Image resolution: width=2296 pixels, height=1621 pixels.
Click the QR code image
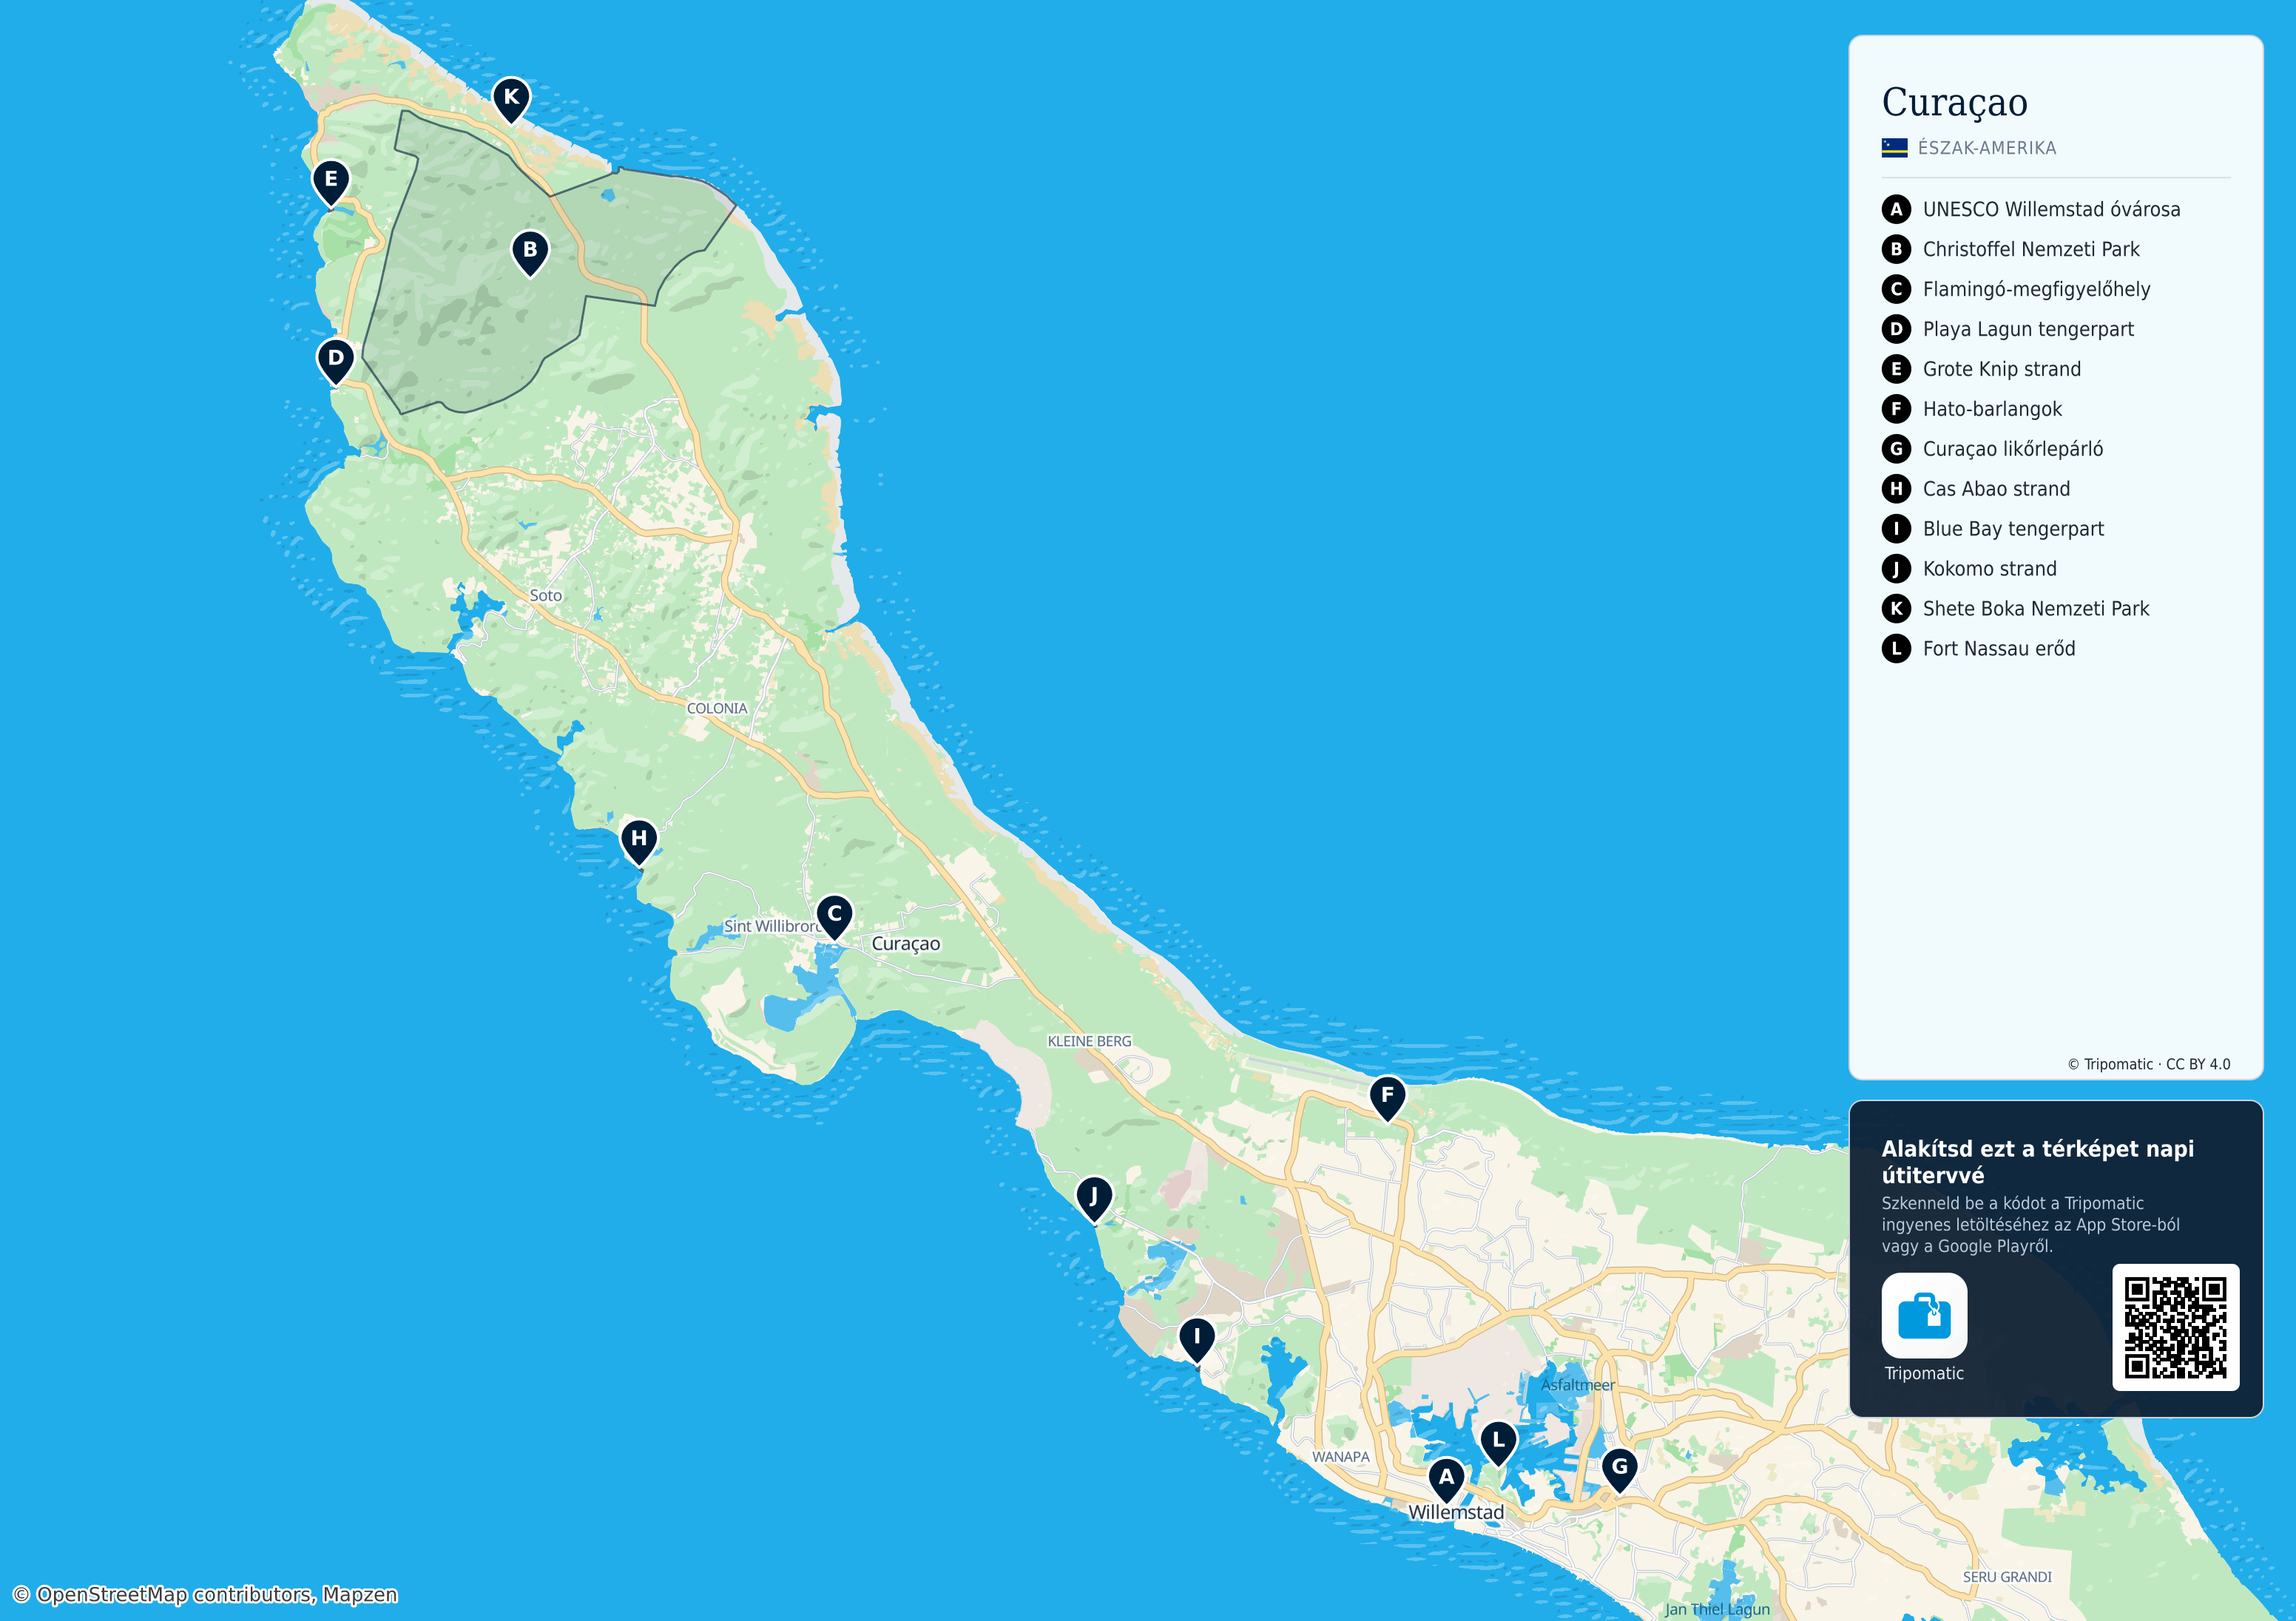click(2175, 1327)
